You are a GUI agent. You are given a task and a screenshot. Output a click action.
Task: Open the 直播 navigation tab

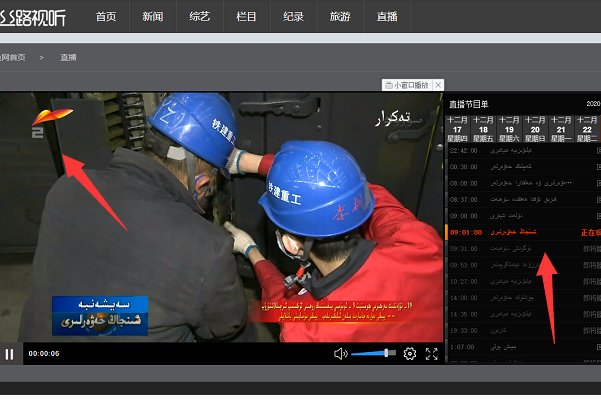pos(387,16)
